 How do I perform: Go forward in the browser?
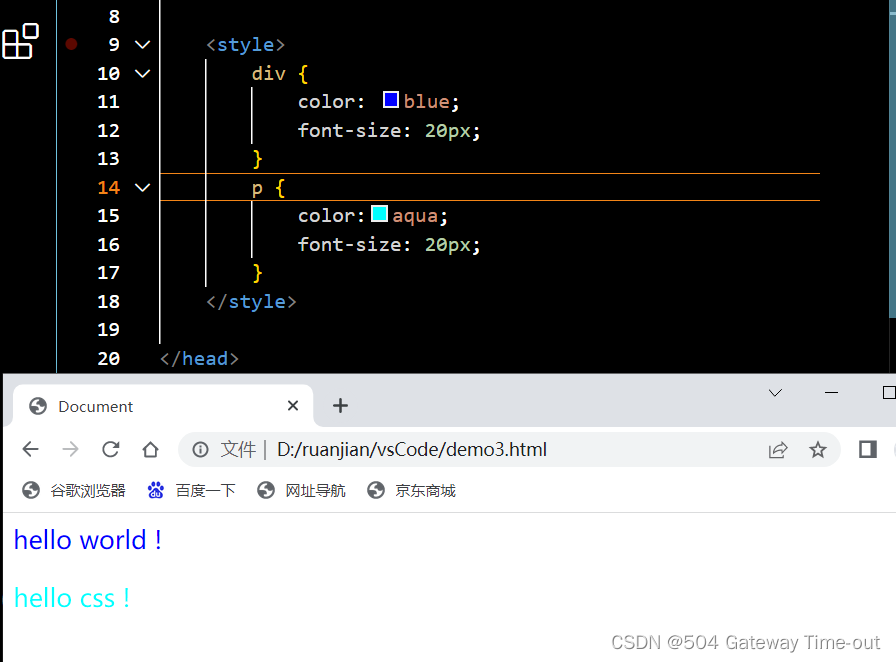click(x=70, y=449)
